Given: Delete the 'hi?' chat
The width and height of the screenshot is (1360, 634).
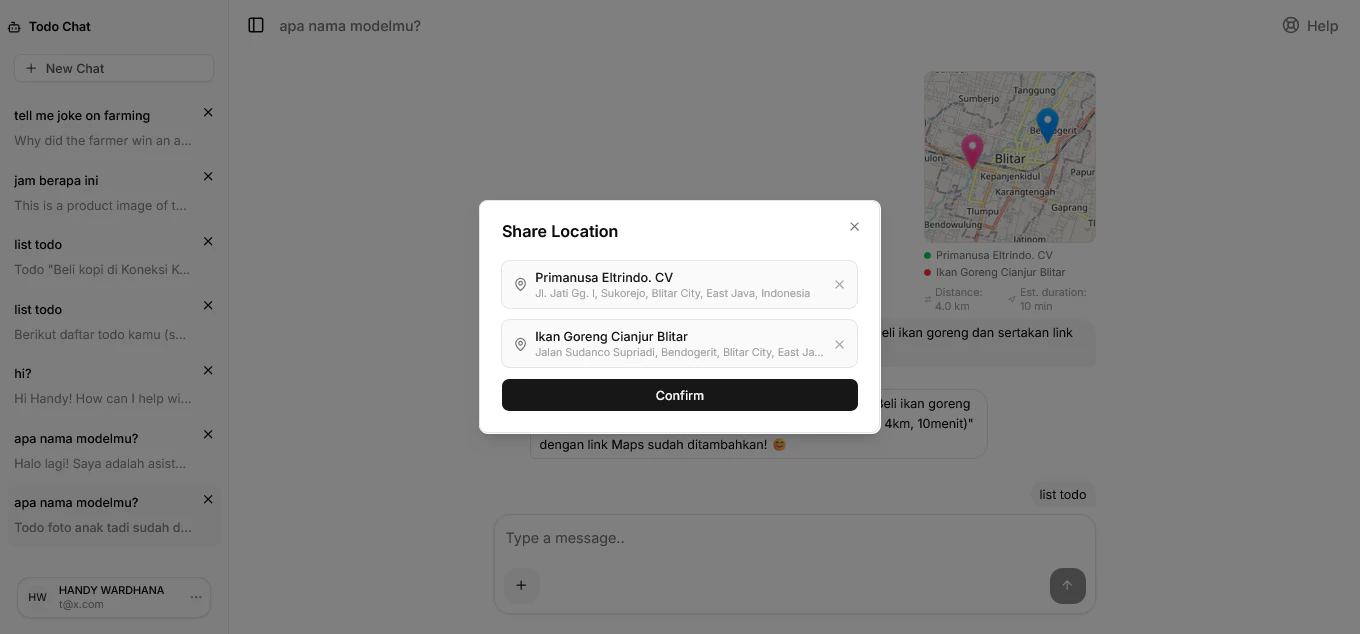Looking at the screenshot, I should coord(208,371).
